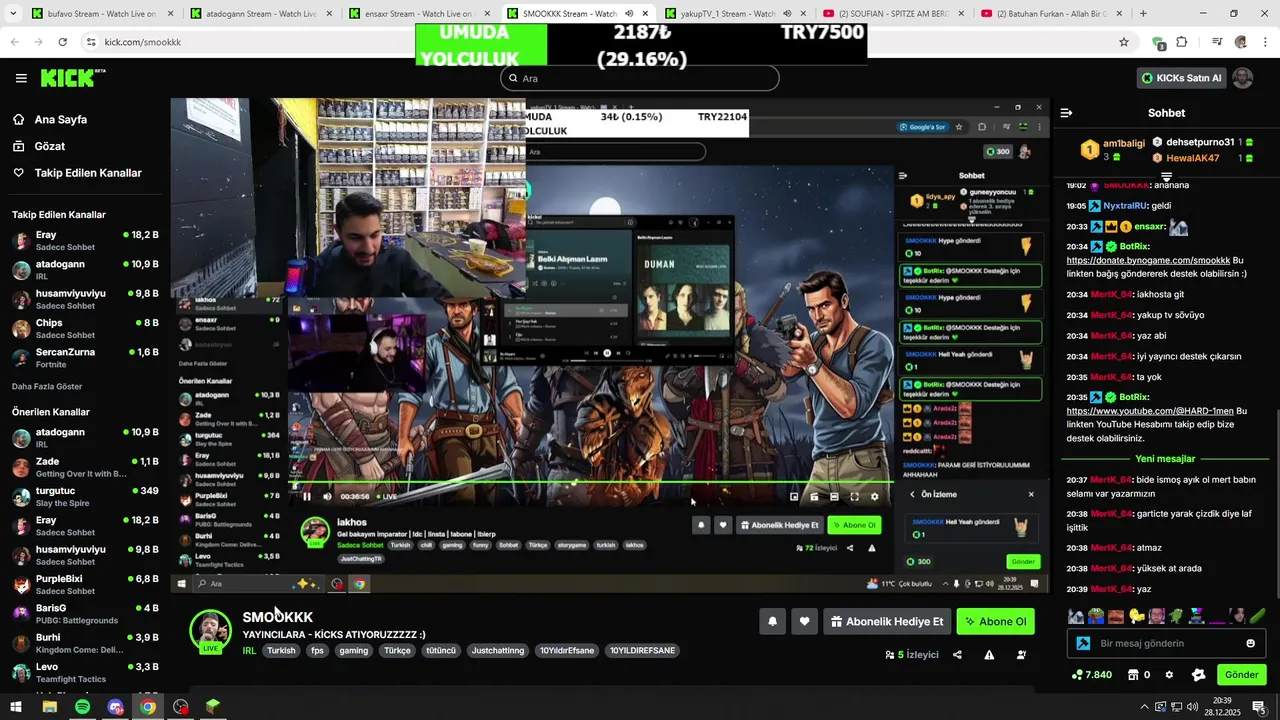Viewport: 1280px width, 720px height.
Task: Click the moderator actions icon beside share
Action: point(1021,655)
